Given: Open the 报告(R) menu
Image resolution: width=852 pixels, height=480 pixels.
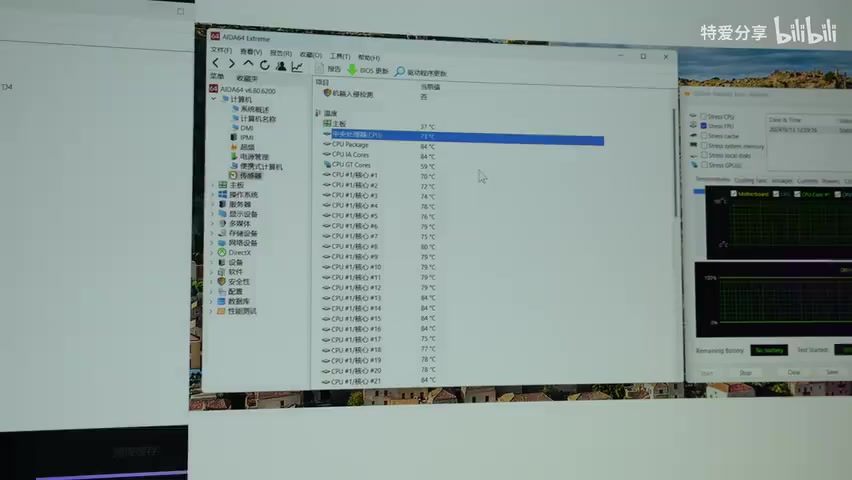Looking at the screenshot, I should [281, 53].
